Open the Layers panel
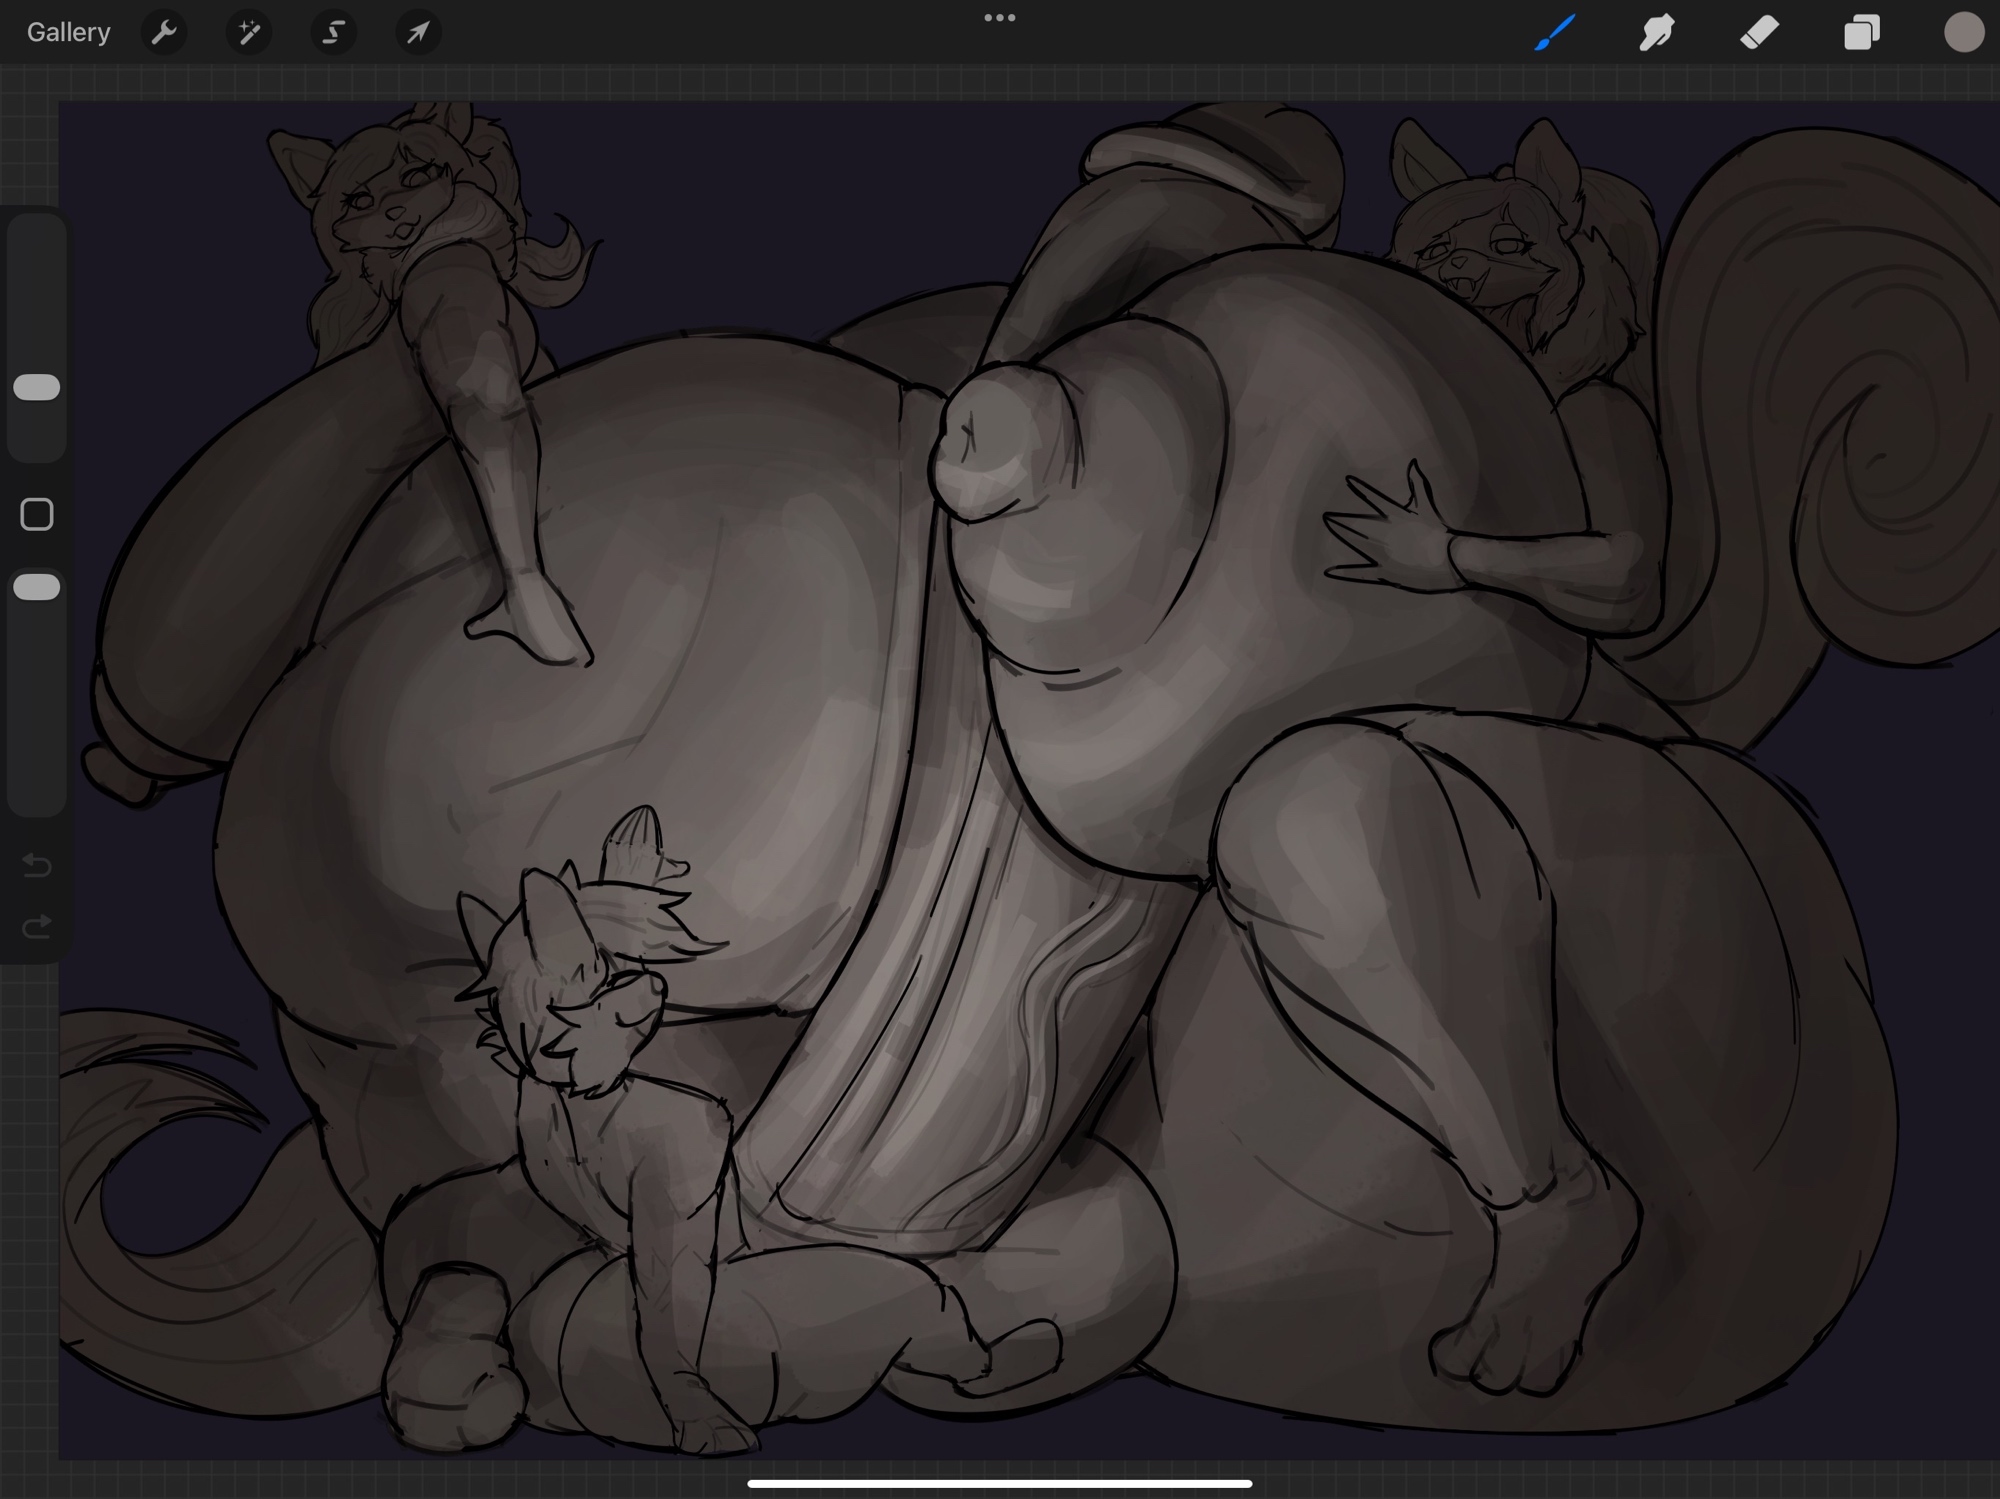 tap(1861, 33)
